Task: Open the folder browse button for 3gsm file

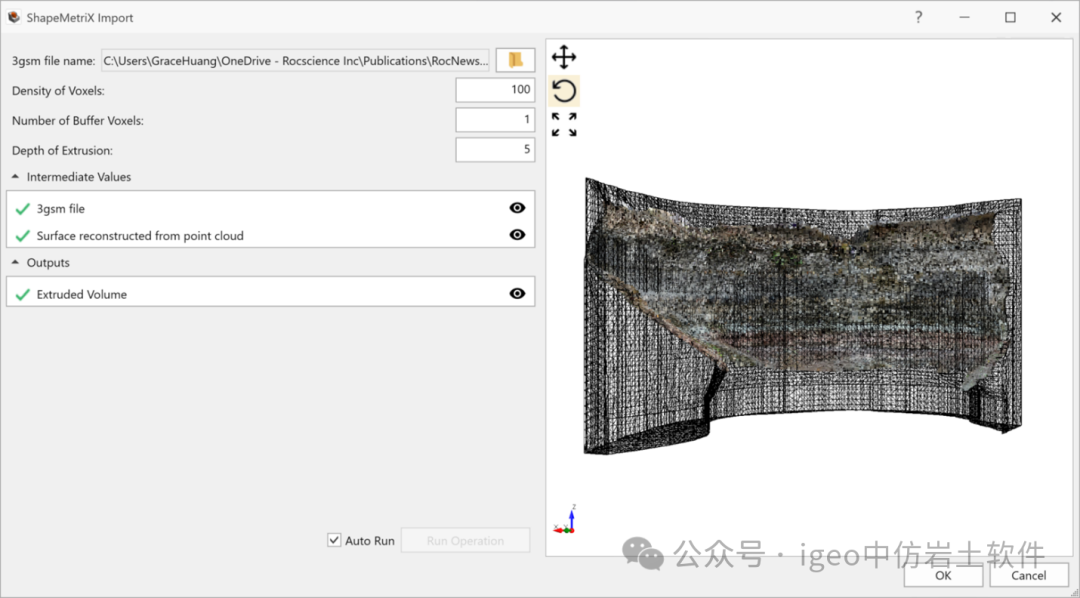Action: (516, 60)
